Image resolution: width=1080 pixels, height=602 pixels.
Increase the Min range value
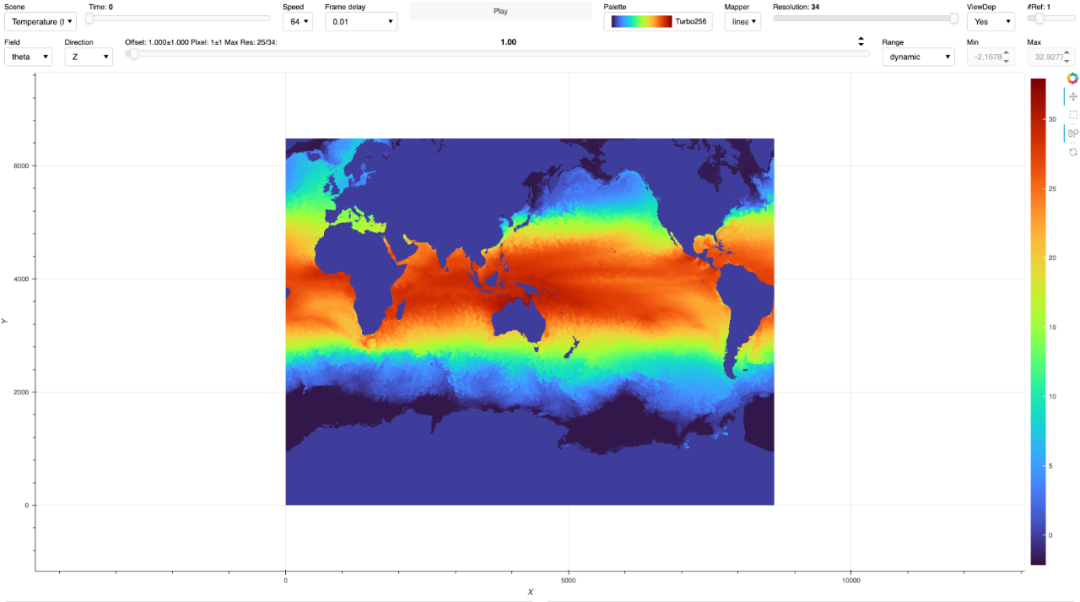tap(1008, 54)
